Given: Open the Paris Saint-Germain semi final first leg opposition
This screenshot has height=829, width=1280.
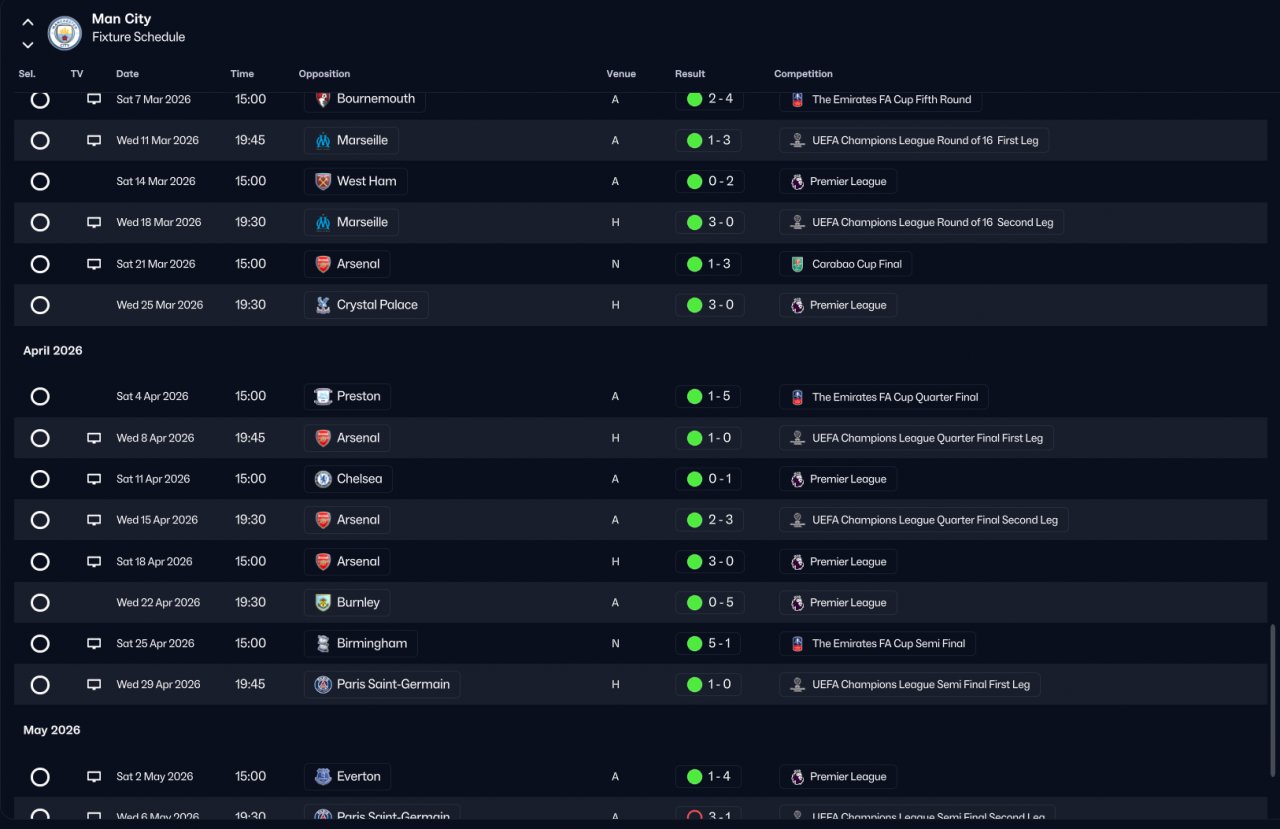Looking at the screenshot, I should click(x=382, y=685).
